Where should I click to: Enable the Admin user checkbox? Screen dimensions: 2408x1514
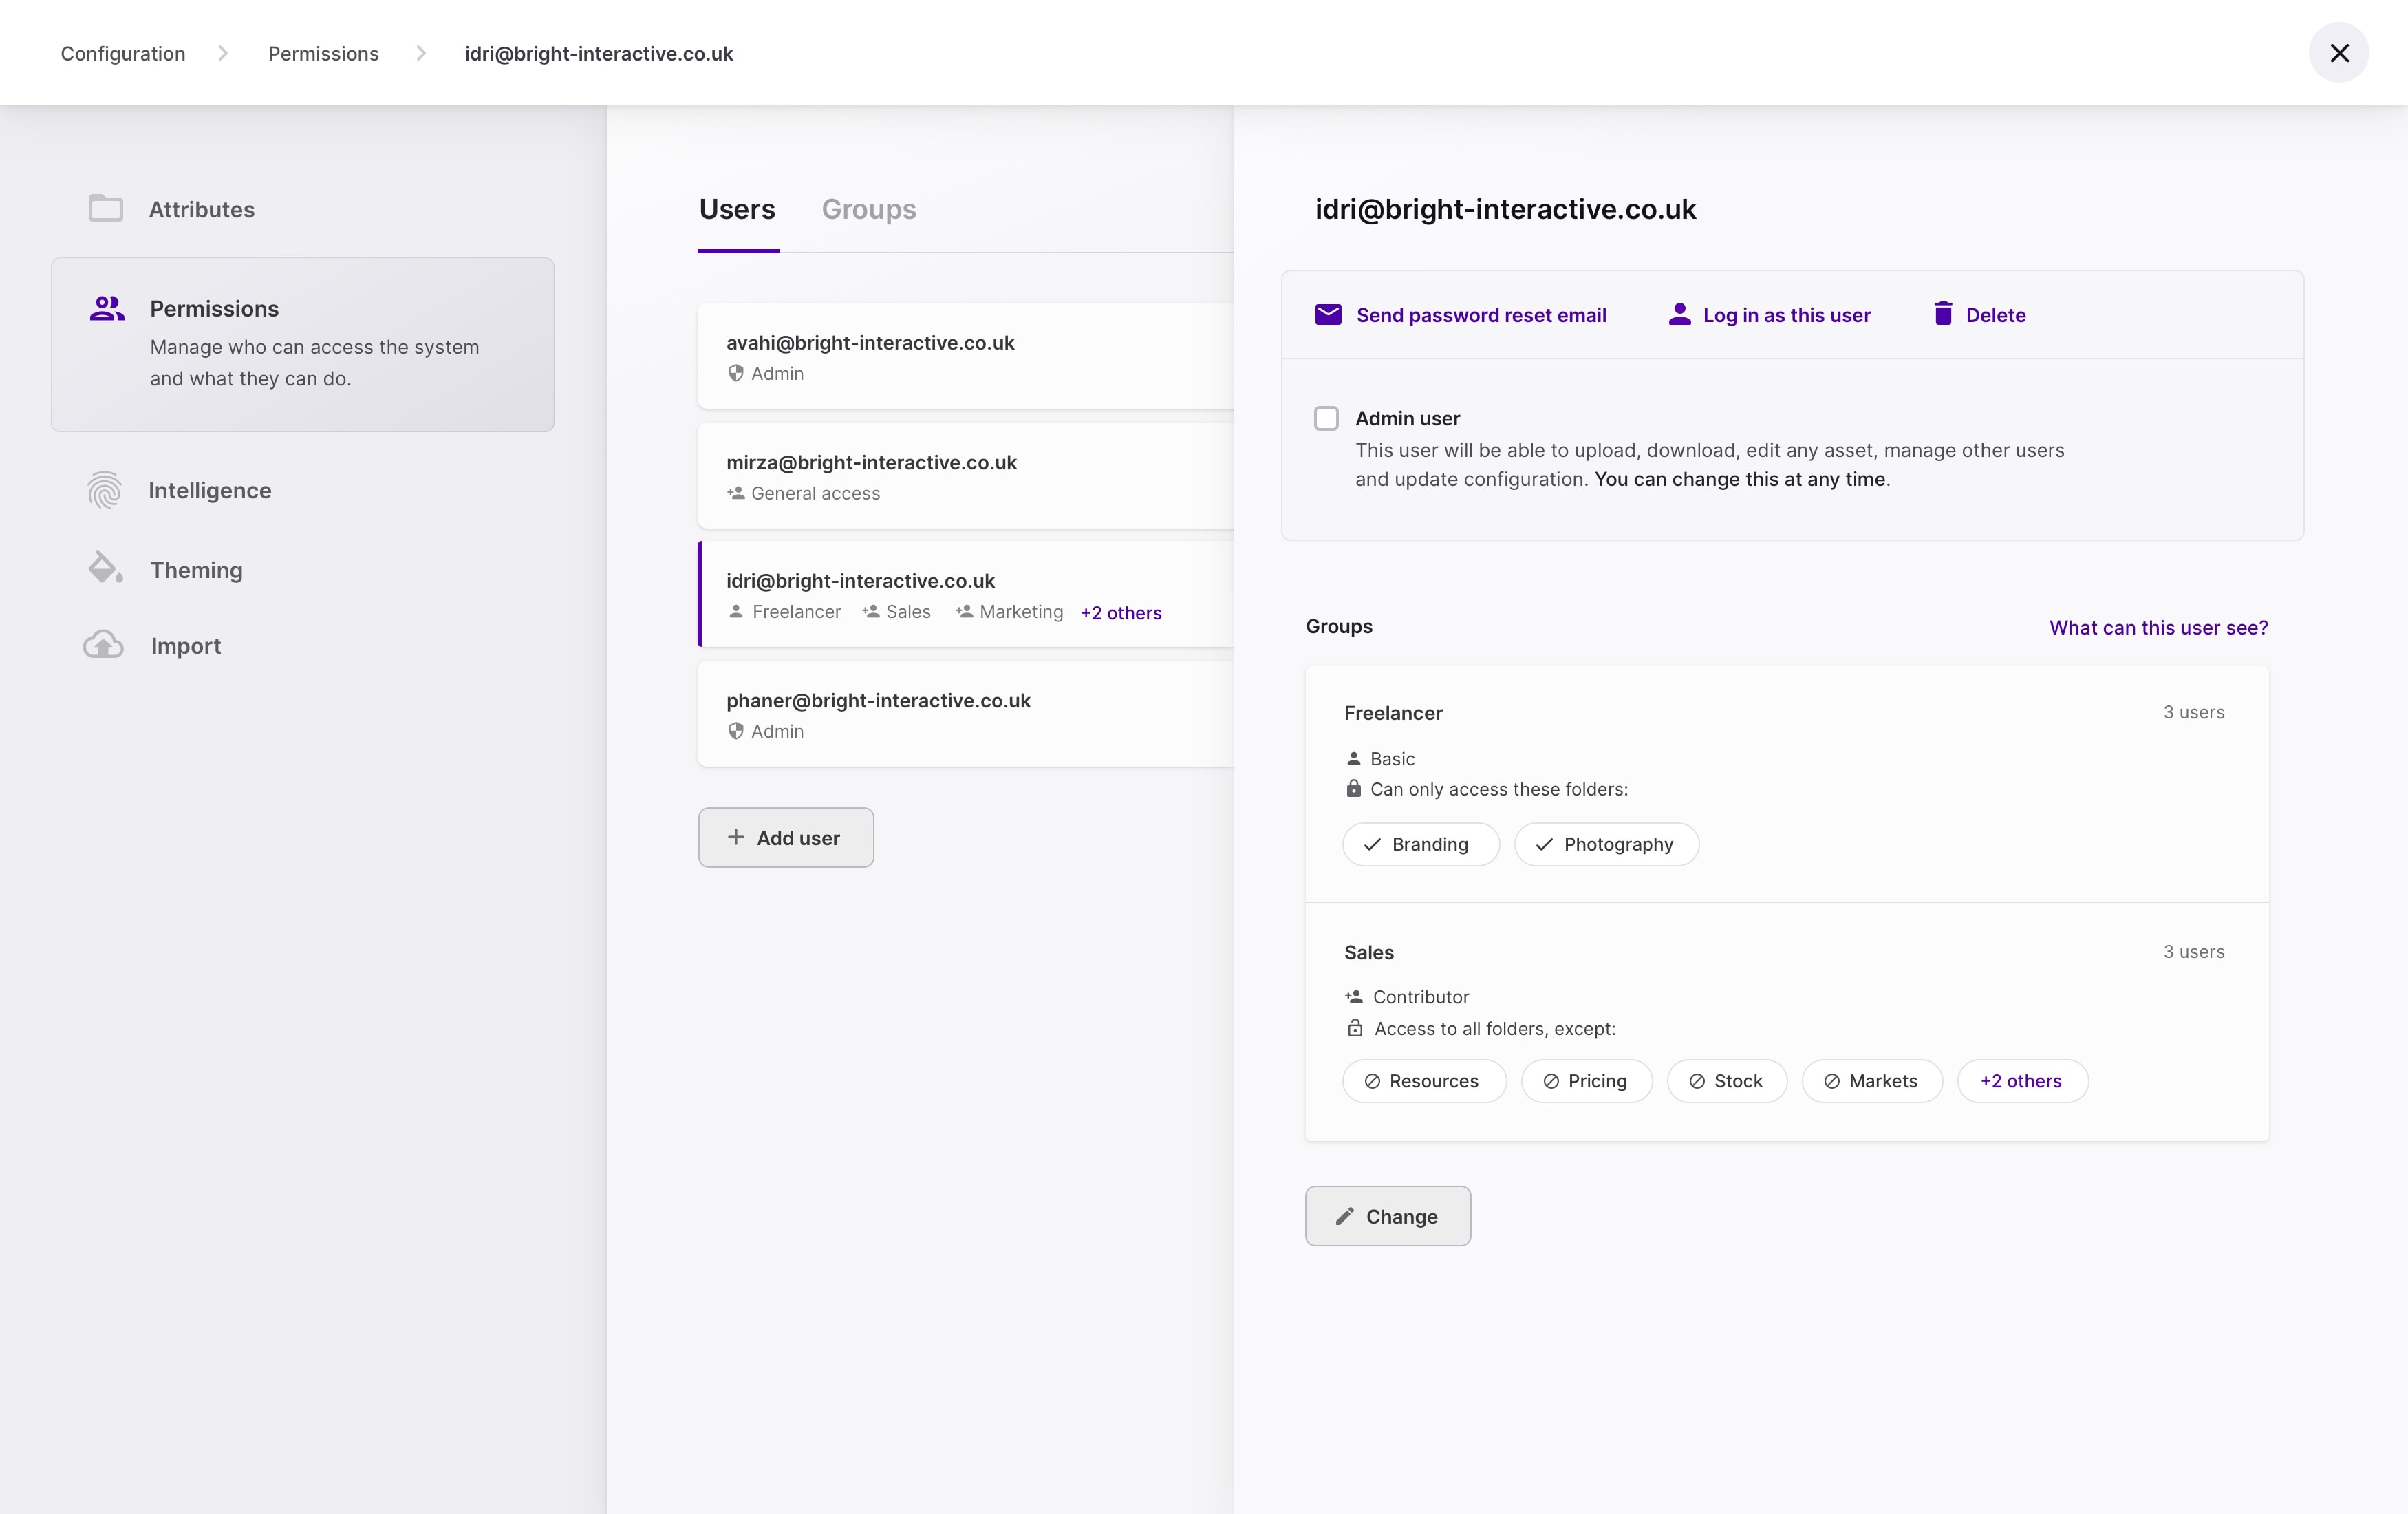coord(1326,418)
